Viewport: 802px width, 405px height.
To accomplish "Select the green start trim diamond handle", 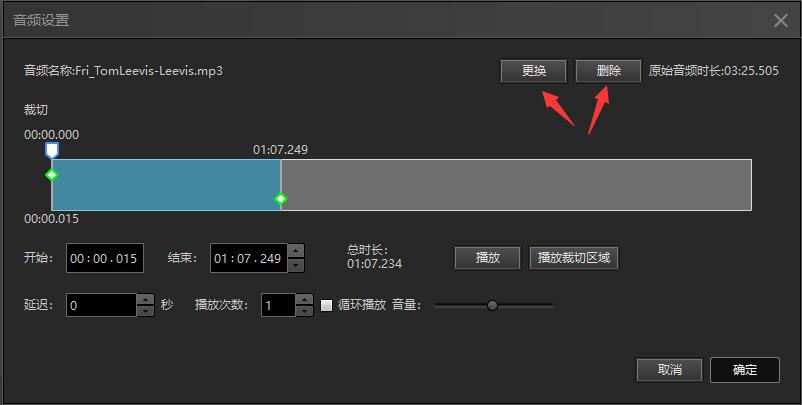I will (52, 175).
